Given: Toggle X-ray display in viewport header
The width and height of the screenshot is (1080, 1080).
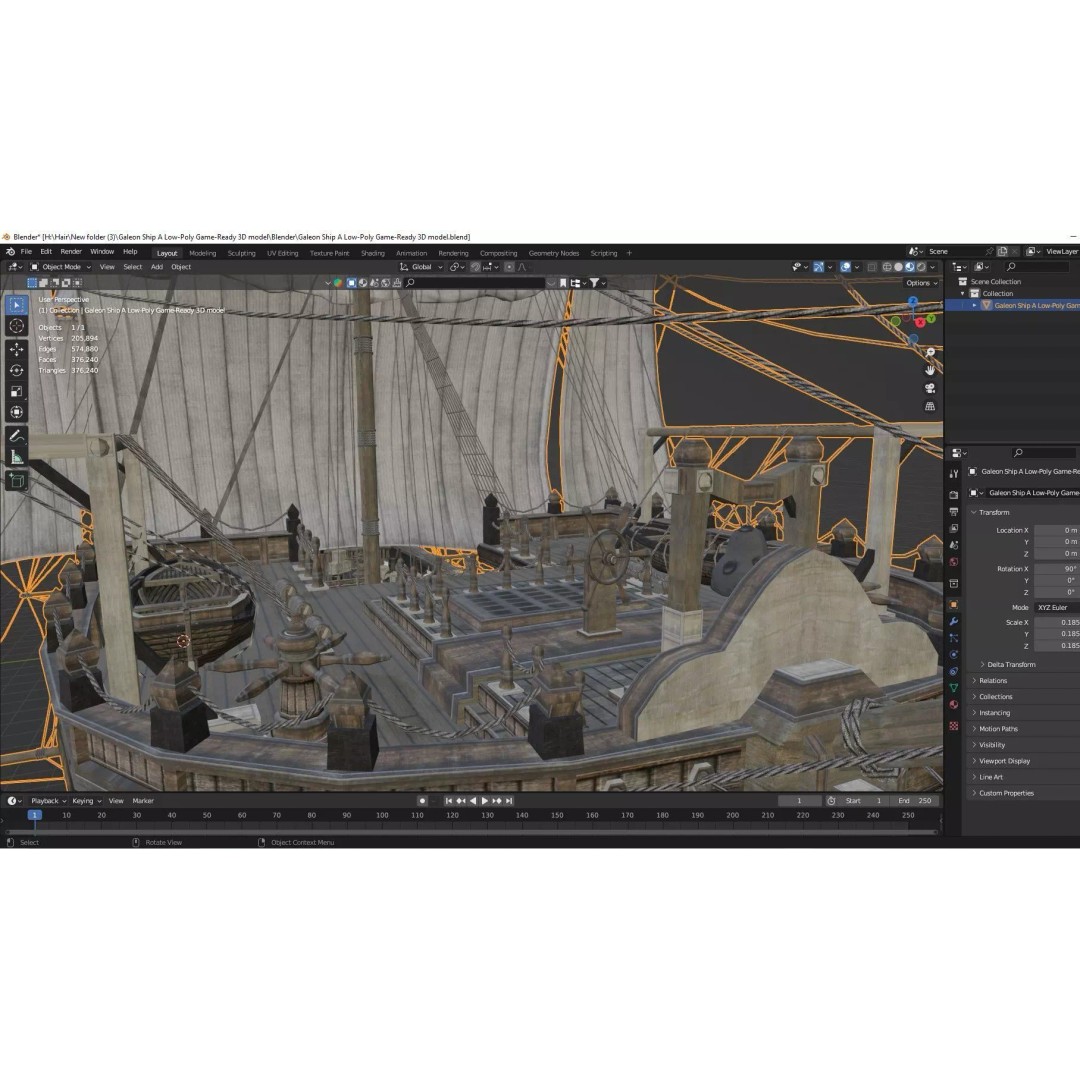Looking at the screenshot, I should coord(872,267).
